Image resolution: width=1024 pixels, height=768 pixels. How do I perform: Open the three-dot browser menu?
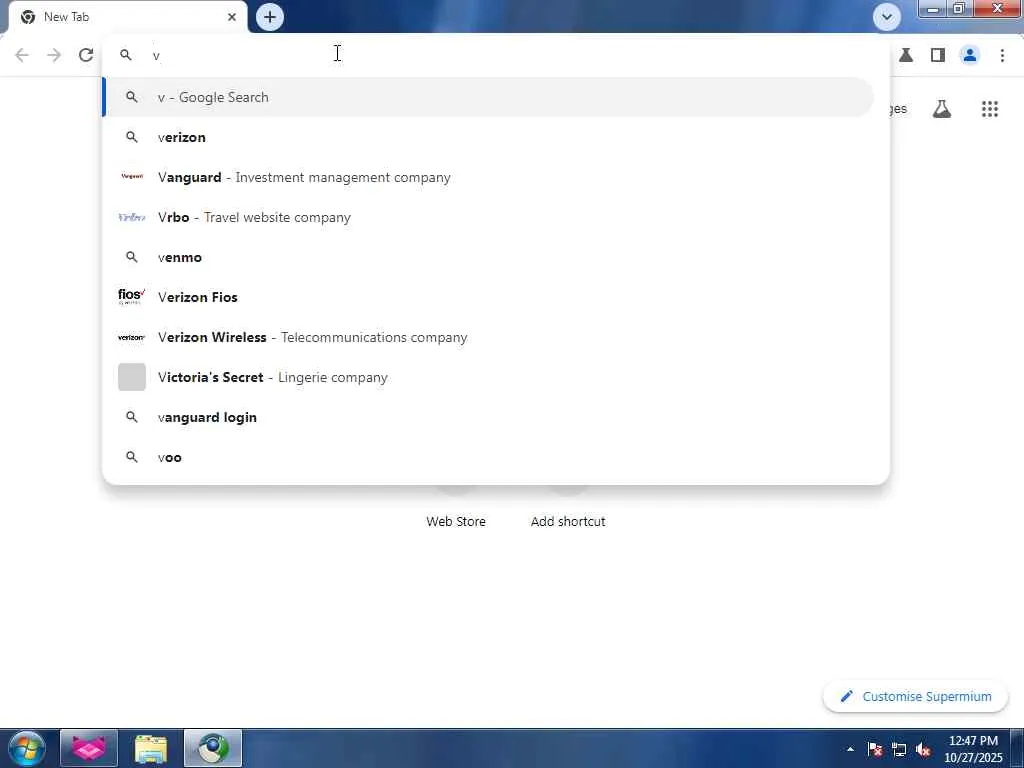point(1002,55)
